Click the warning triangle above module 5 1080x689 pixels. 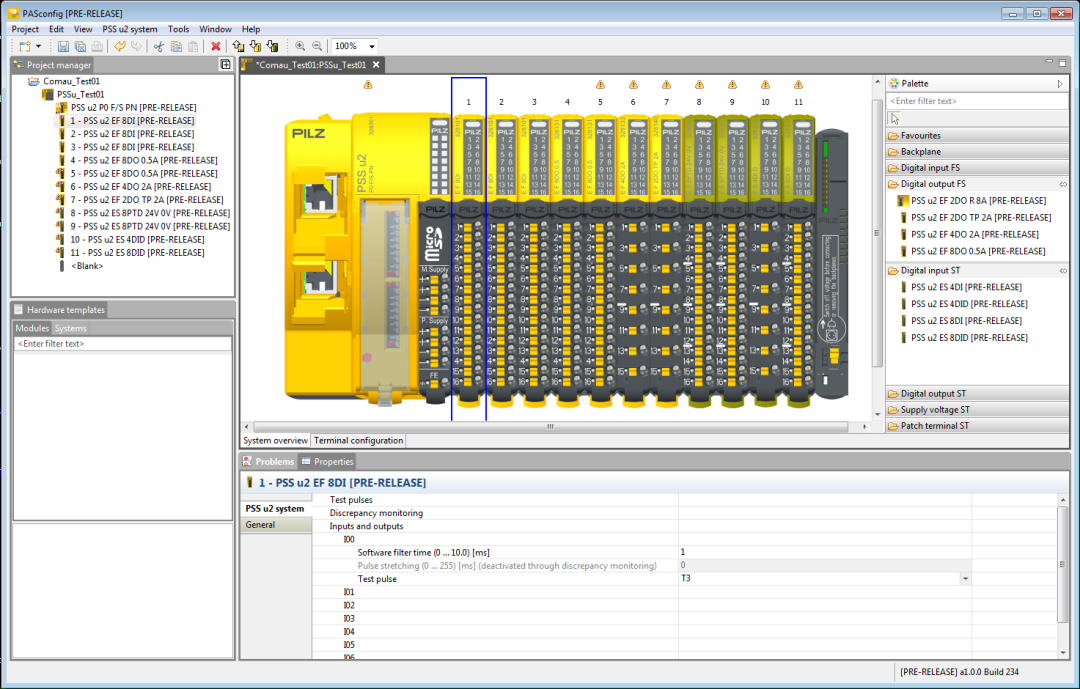(600, 85)
